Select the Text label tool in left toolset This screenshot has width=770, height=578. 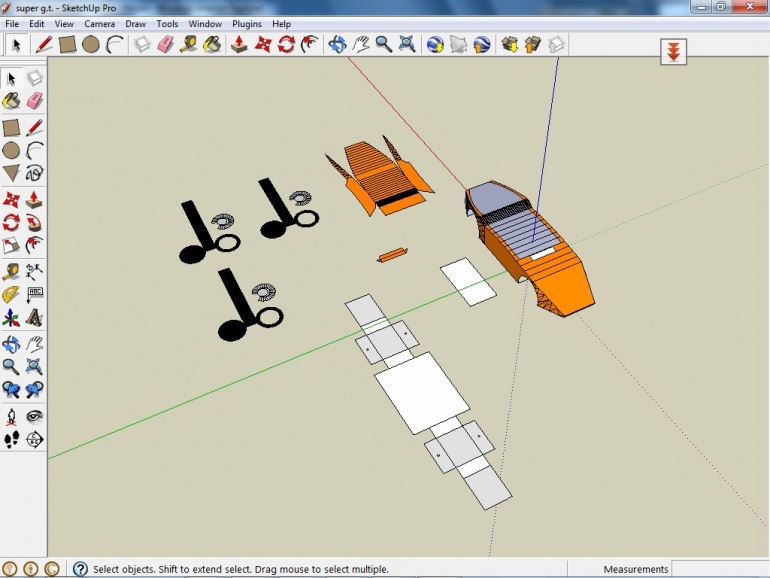[34, 294]
